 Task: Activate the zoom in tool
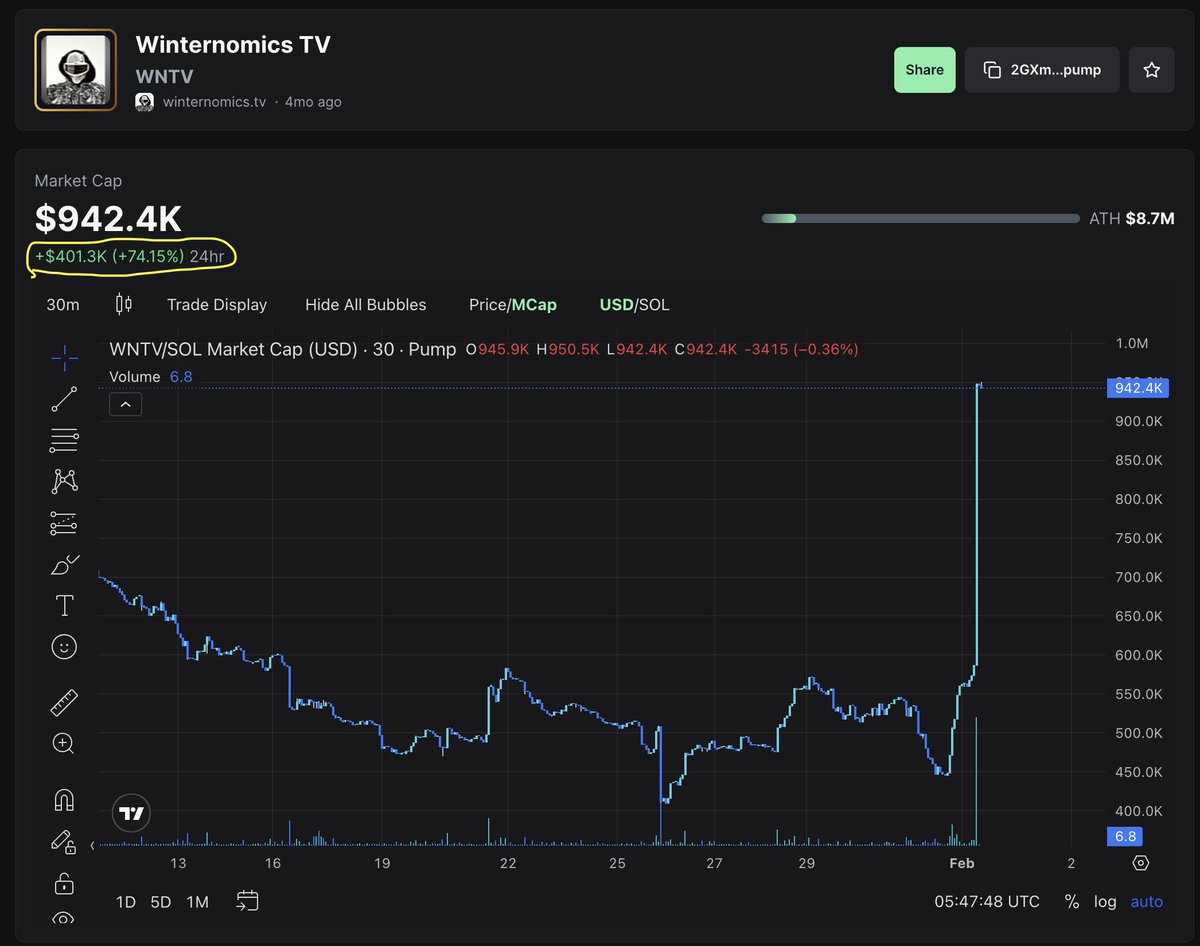[x=64, y=743]
